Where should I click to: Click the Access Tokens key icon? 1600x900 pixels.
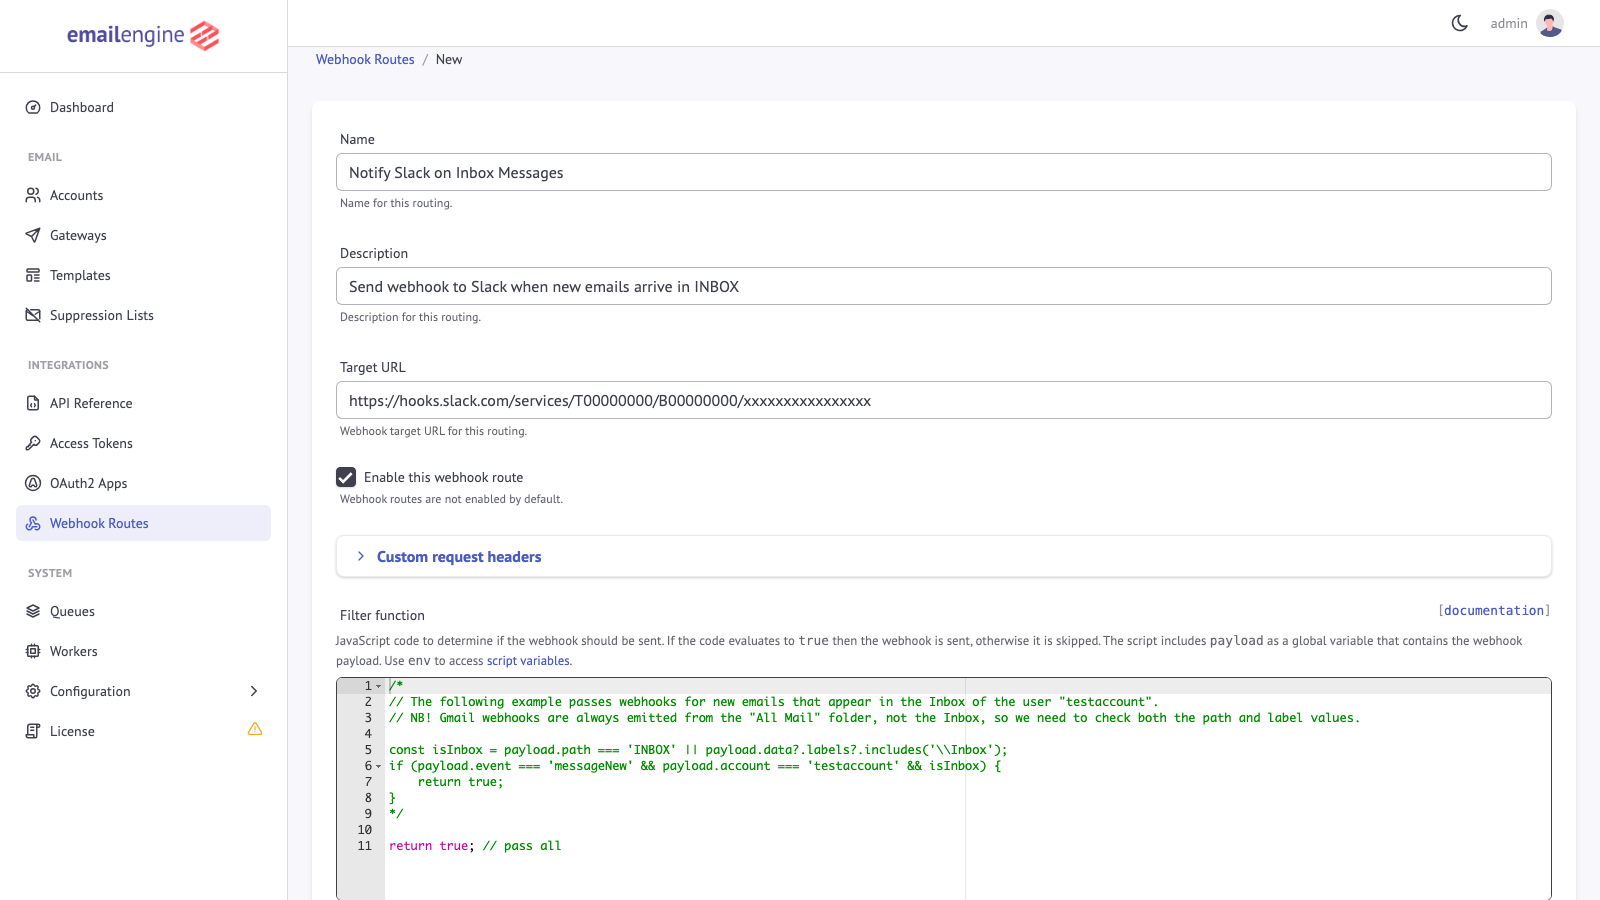33,443
